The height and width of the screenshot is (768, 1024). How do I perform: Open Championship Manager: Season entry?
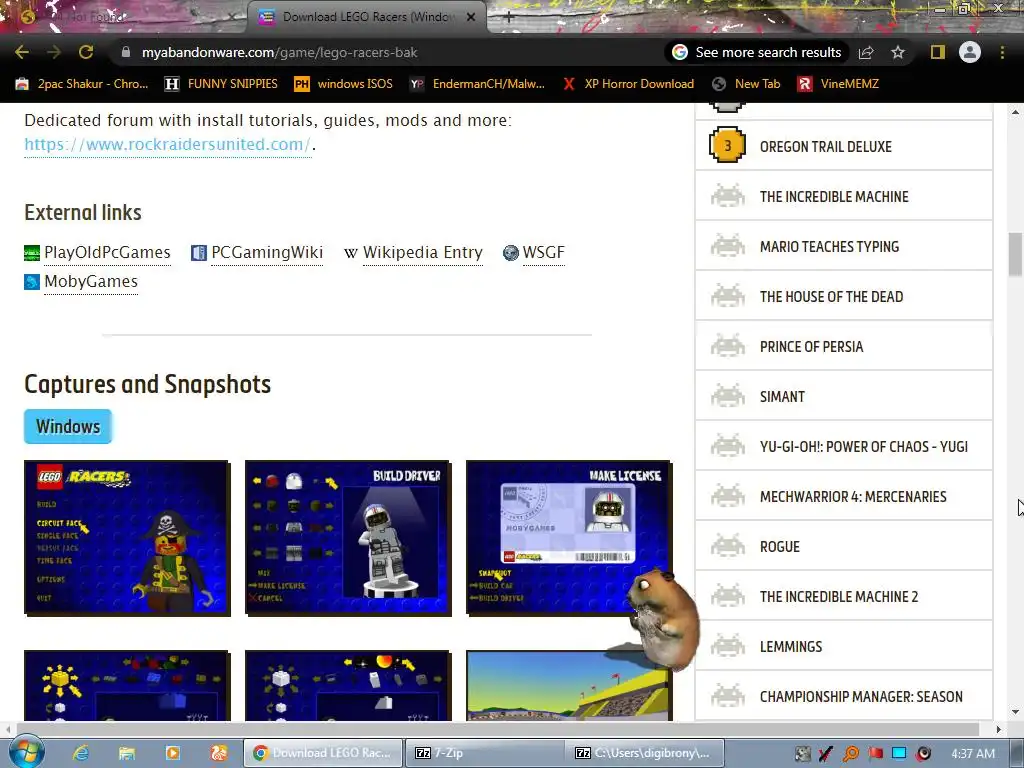click(x=861, y=697)
